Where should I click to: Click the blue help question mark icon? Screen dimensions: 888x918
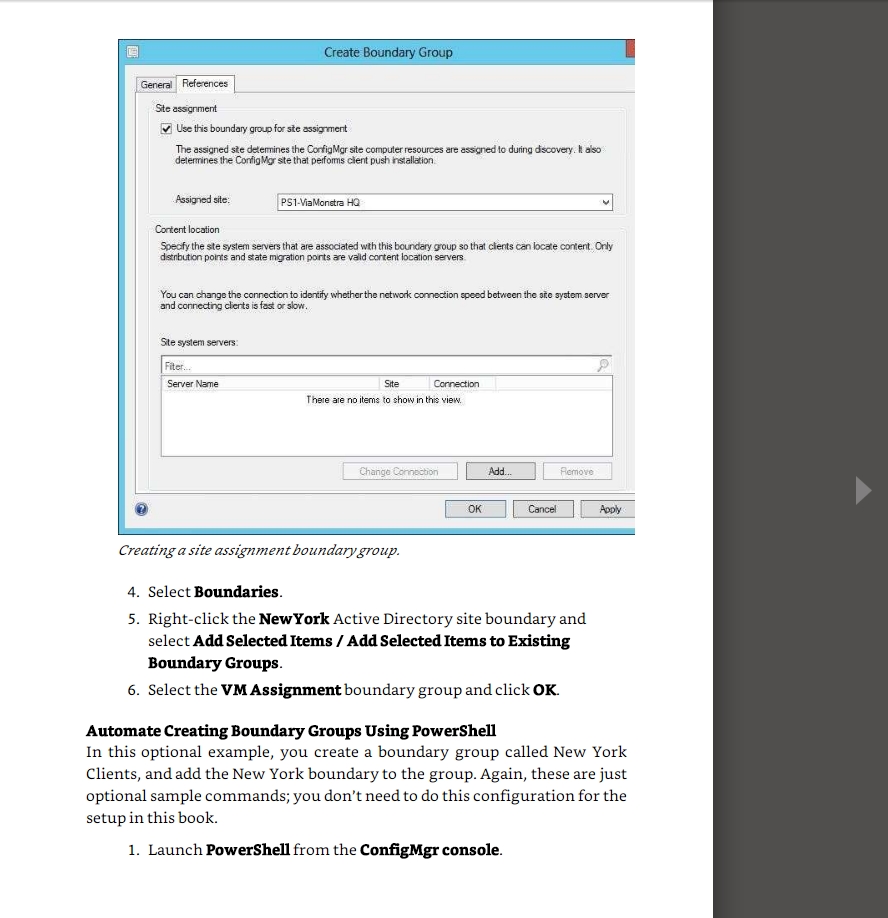tap(141, 509)
